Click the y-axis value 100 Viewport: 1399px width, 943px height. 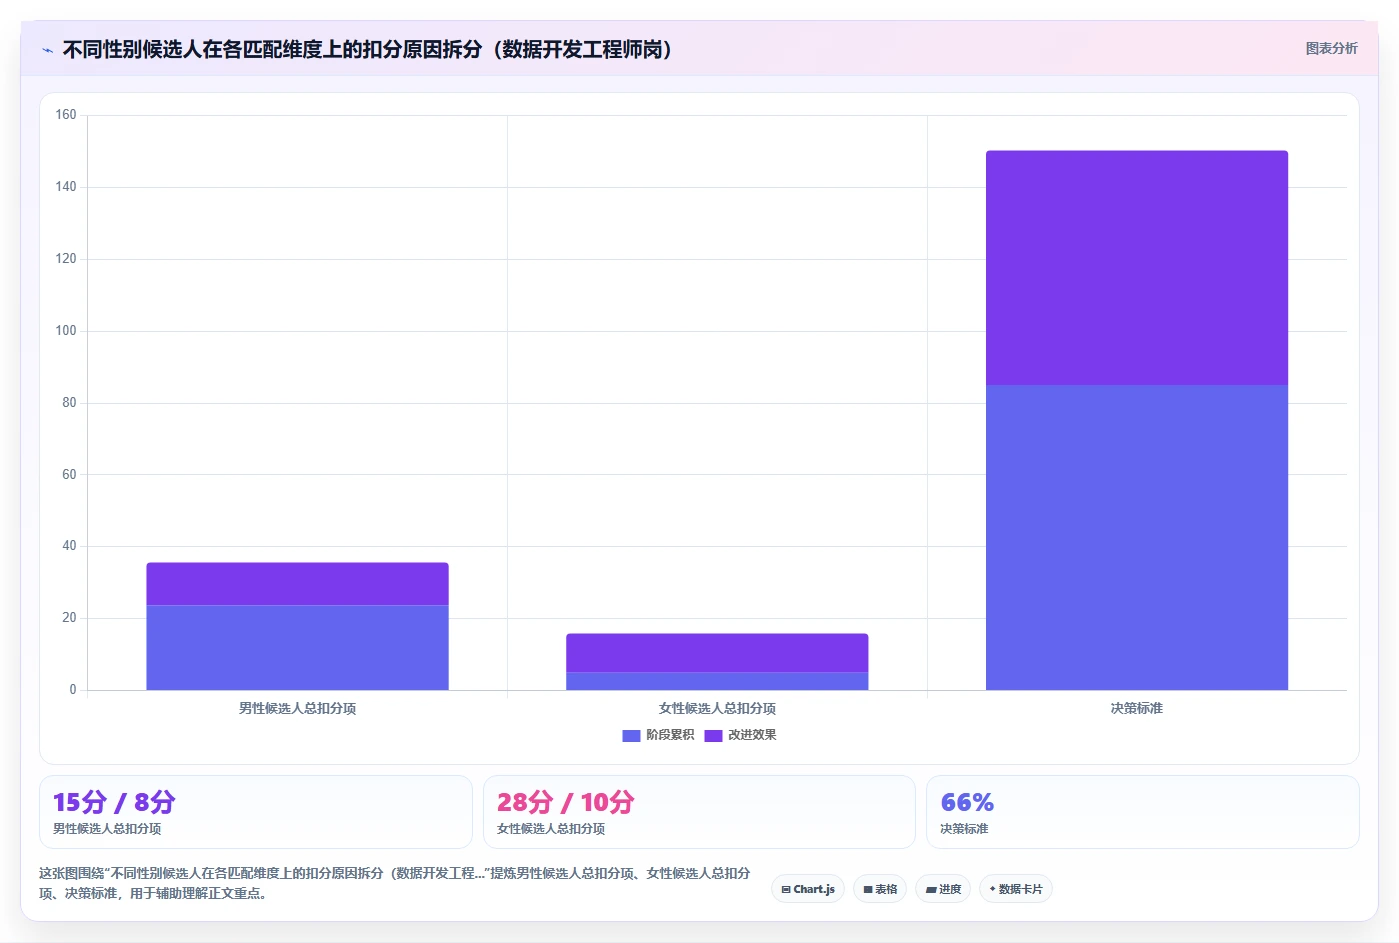(66, 331)
